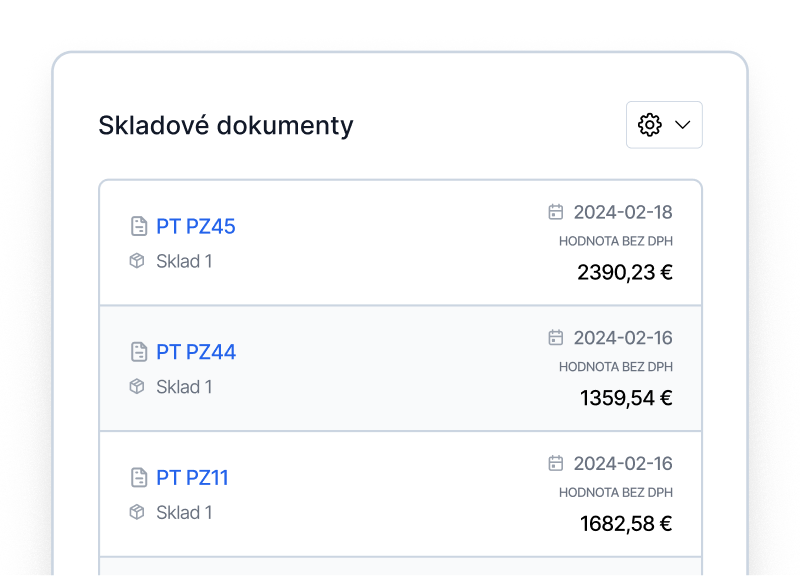Select the 1359,54 € amount

[626, 398]
